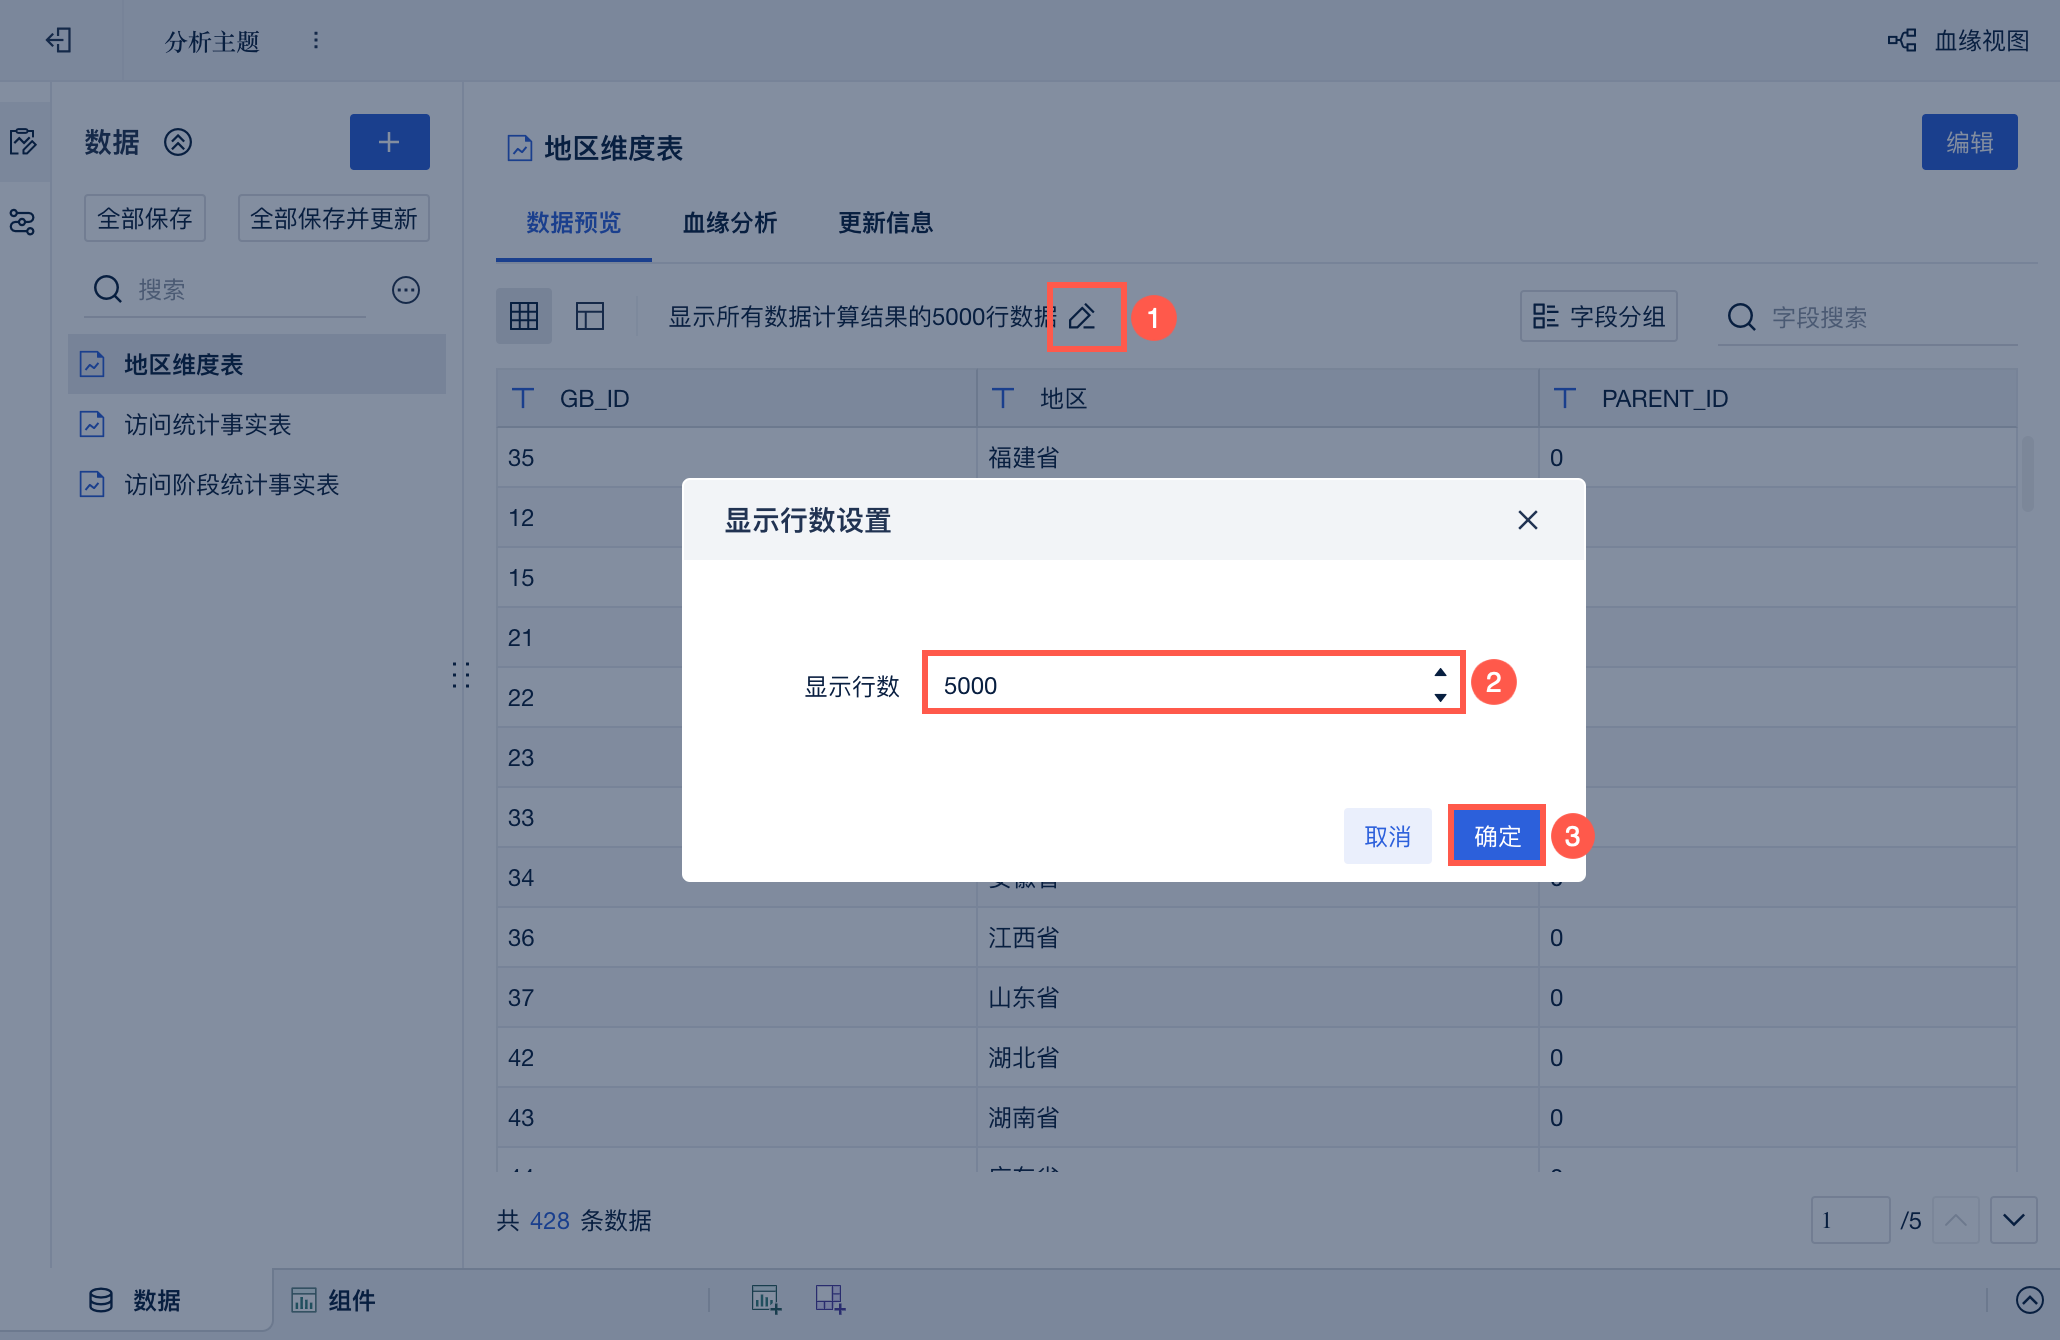This screenshot has height=1340, width=2060.
Task: Collapse the 数据 panel with double-chevron icon
Action: point(178,142)
